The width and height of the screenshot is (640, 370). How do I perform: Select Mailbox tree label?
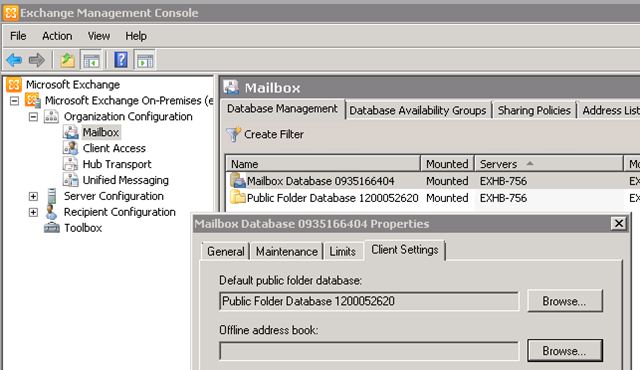(101, 133)
